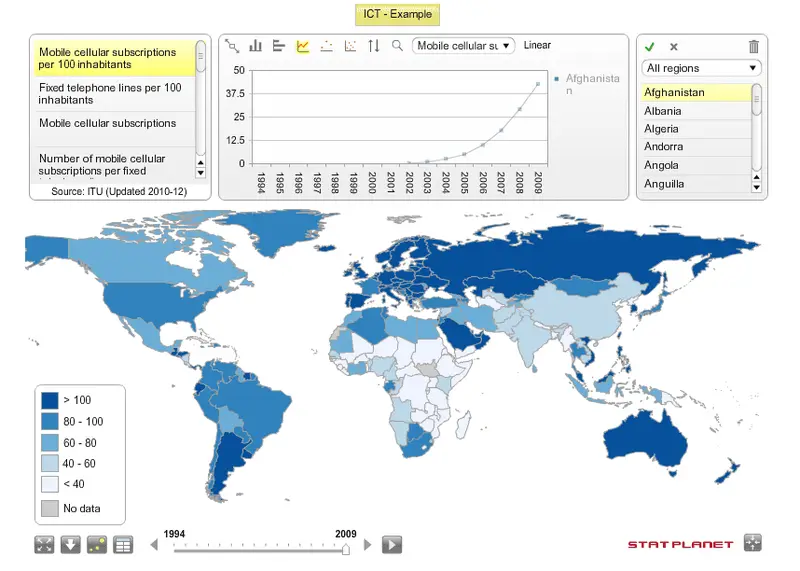This screenshot has width=800, height=571.
Task: Toggle the Linear scale label
Action: coord(537,45)
